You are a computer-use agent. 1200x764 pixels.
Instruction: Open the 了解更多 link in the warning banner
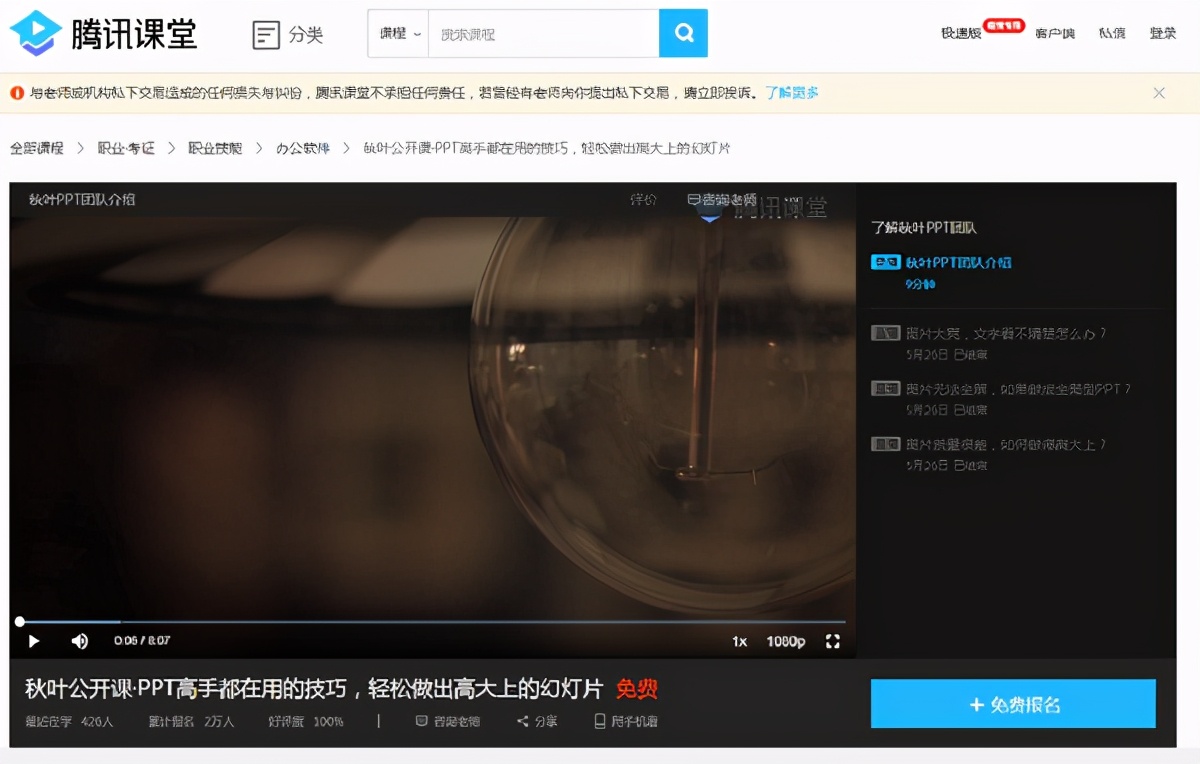791,91
